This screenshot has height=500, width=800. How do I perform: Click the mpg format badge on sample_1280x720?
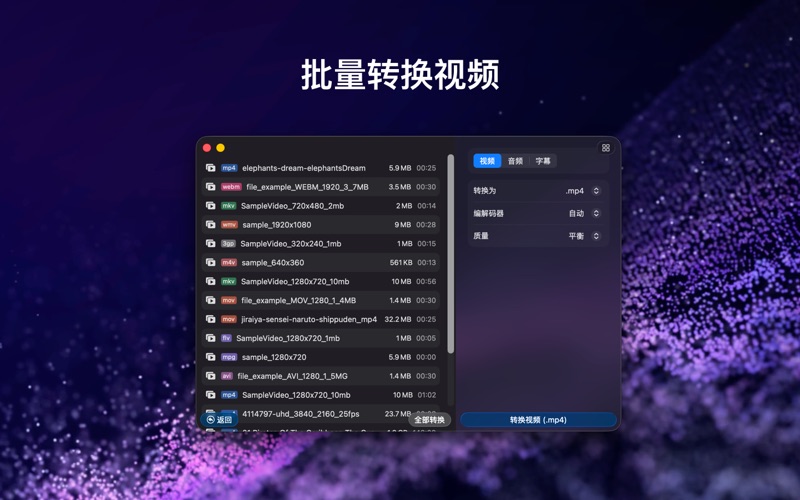(229, 357)
